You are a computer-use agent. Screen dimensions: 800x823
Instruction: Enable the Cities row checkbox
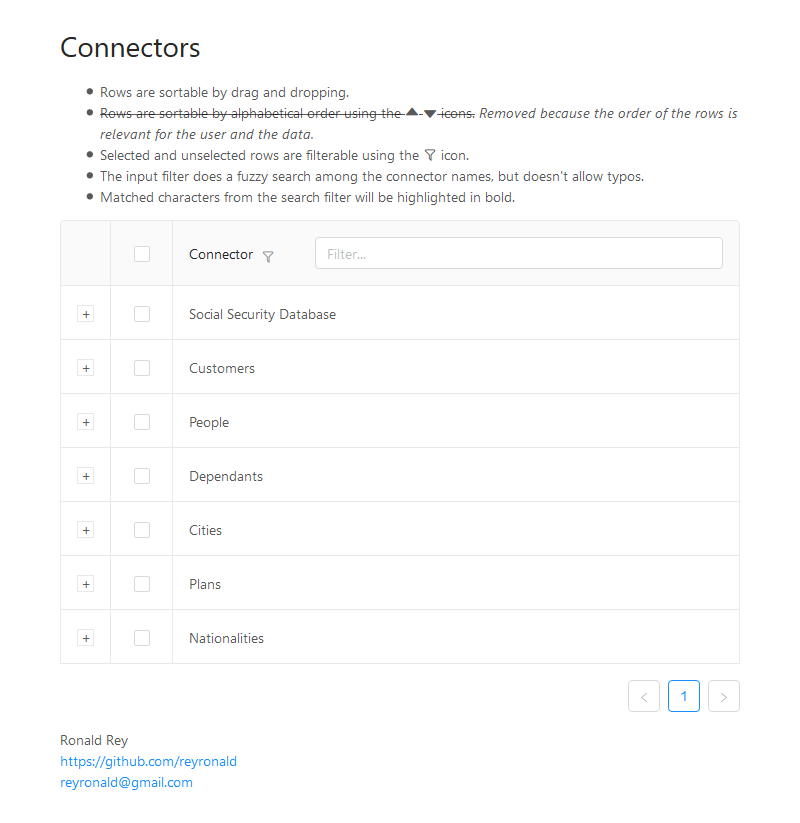142,530
